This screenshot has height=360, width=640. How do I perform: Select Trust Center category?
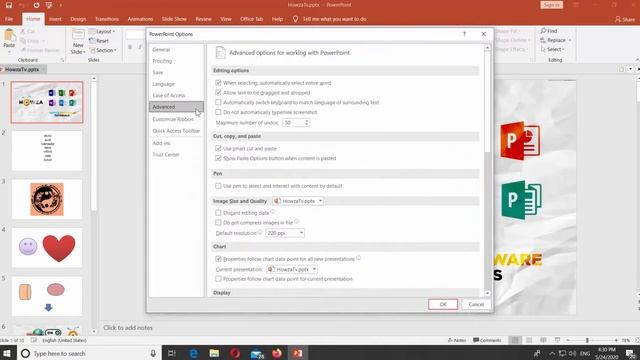(176, 155)
